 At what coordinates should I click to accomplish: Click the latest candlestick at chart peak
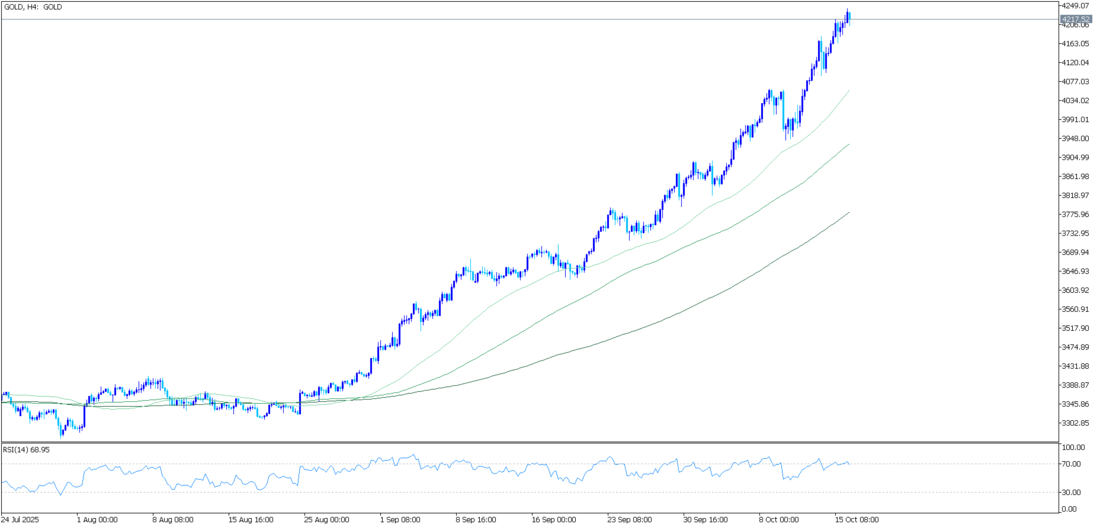tap(848, 16)
